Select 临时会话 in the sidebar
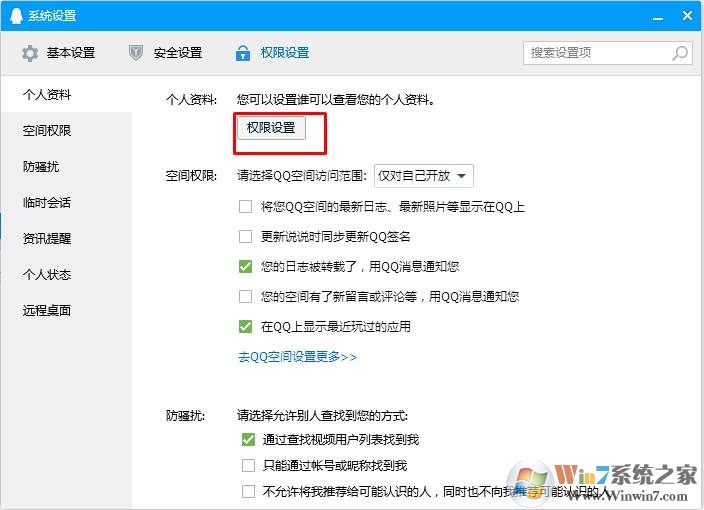704x510 pixels. [66, 202]
